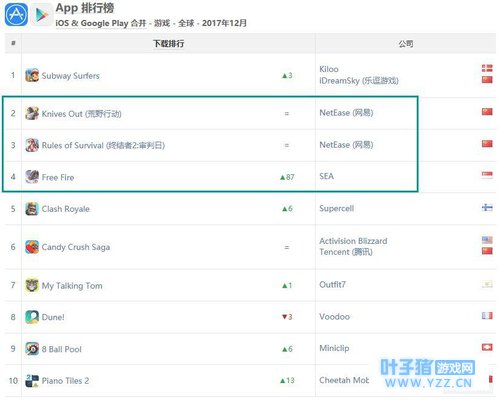This screenshot has height=400, width=499.
Task: Open the My Talking Tom app icon
Action: (x=32, y=285)
